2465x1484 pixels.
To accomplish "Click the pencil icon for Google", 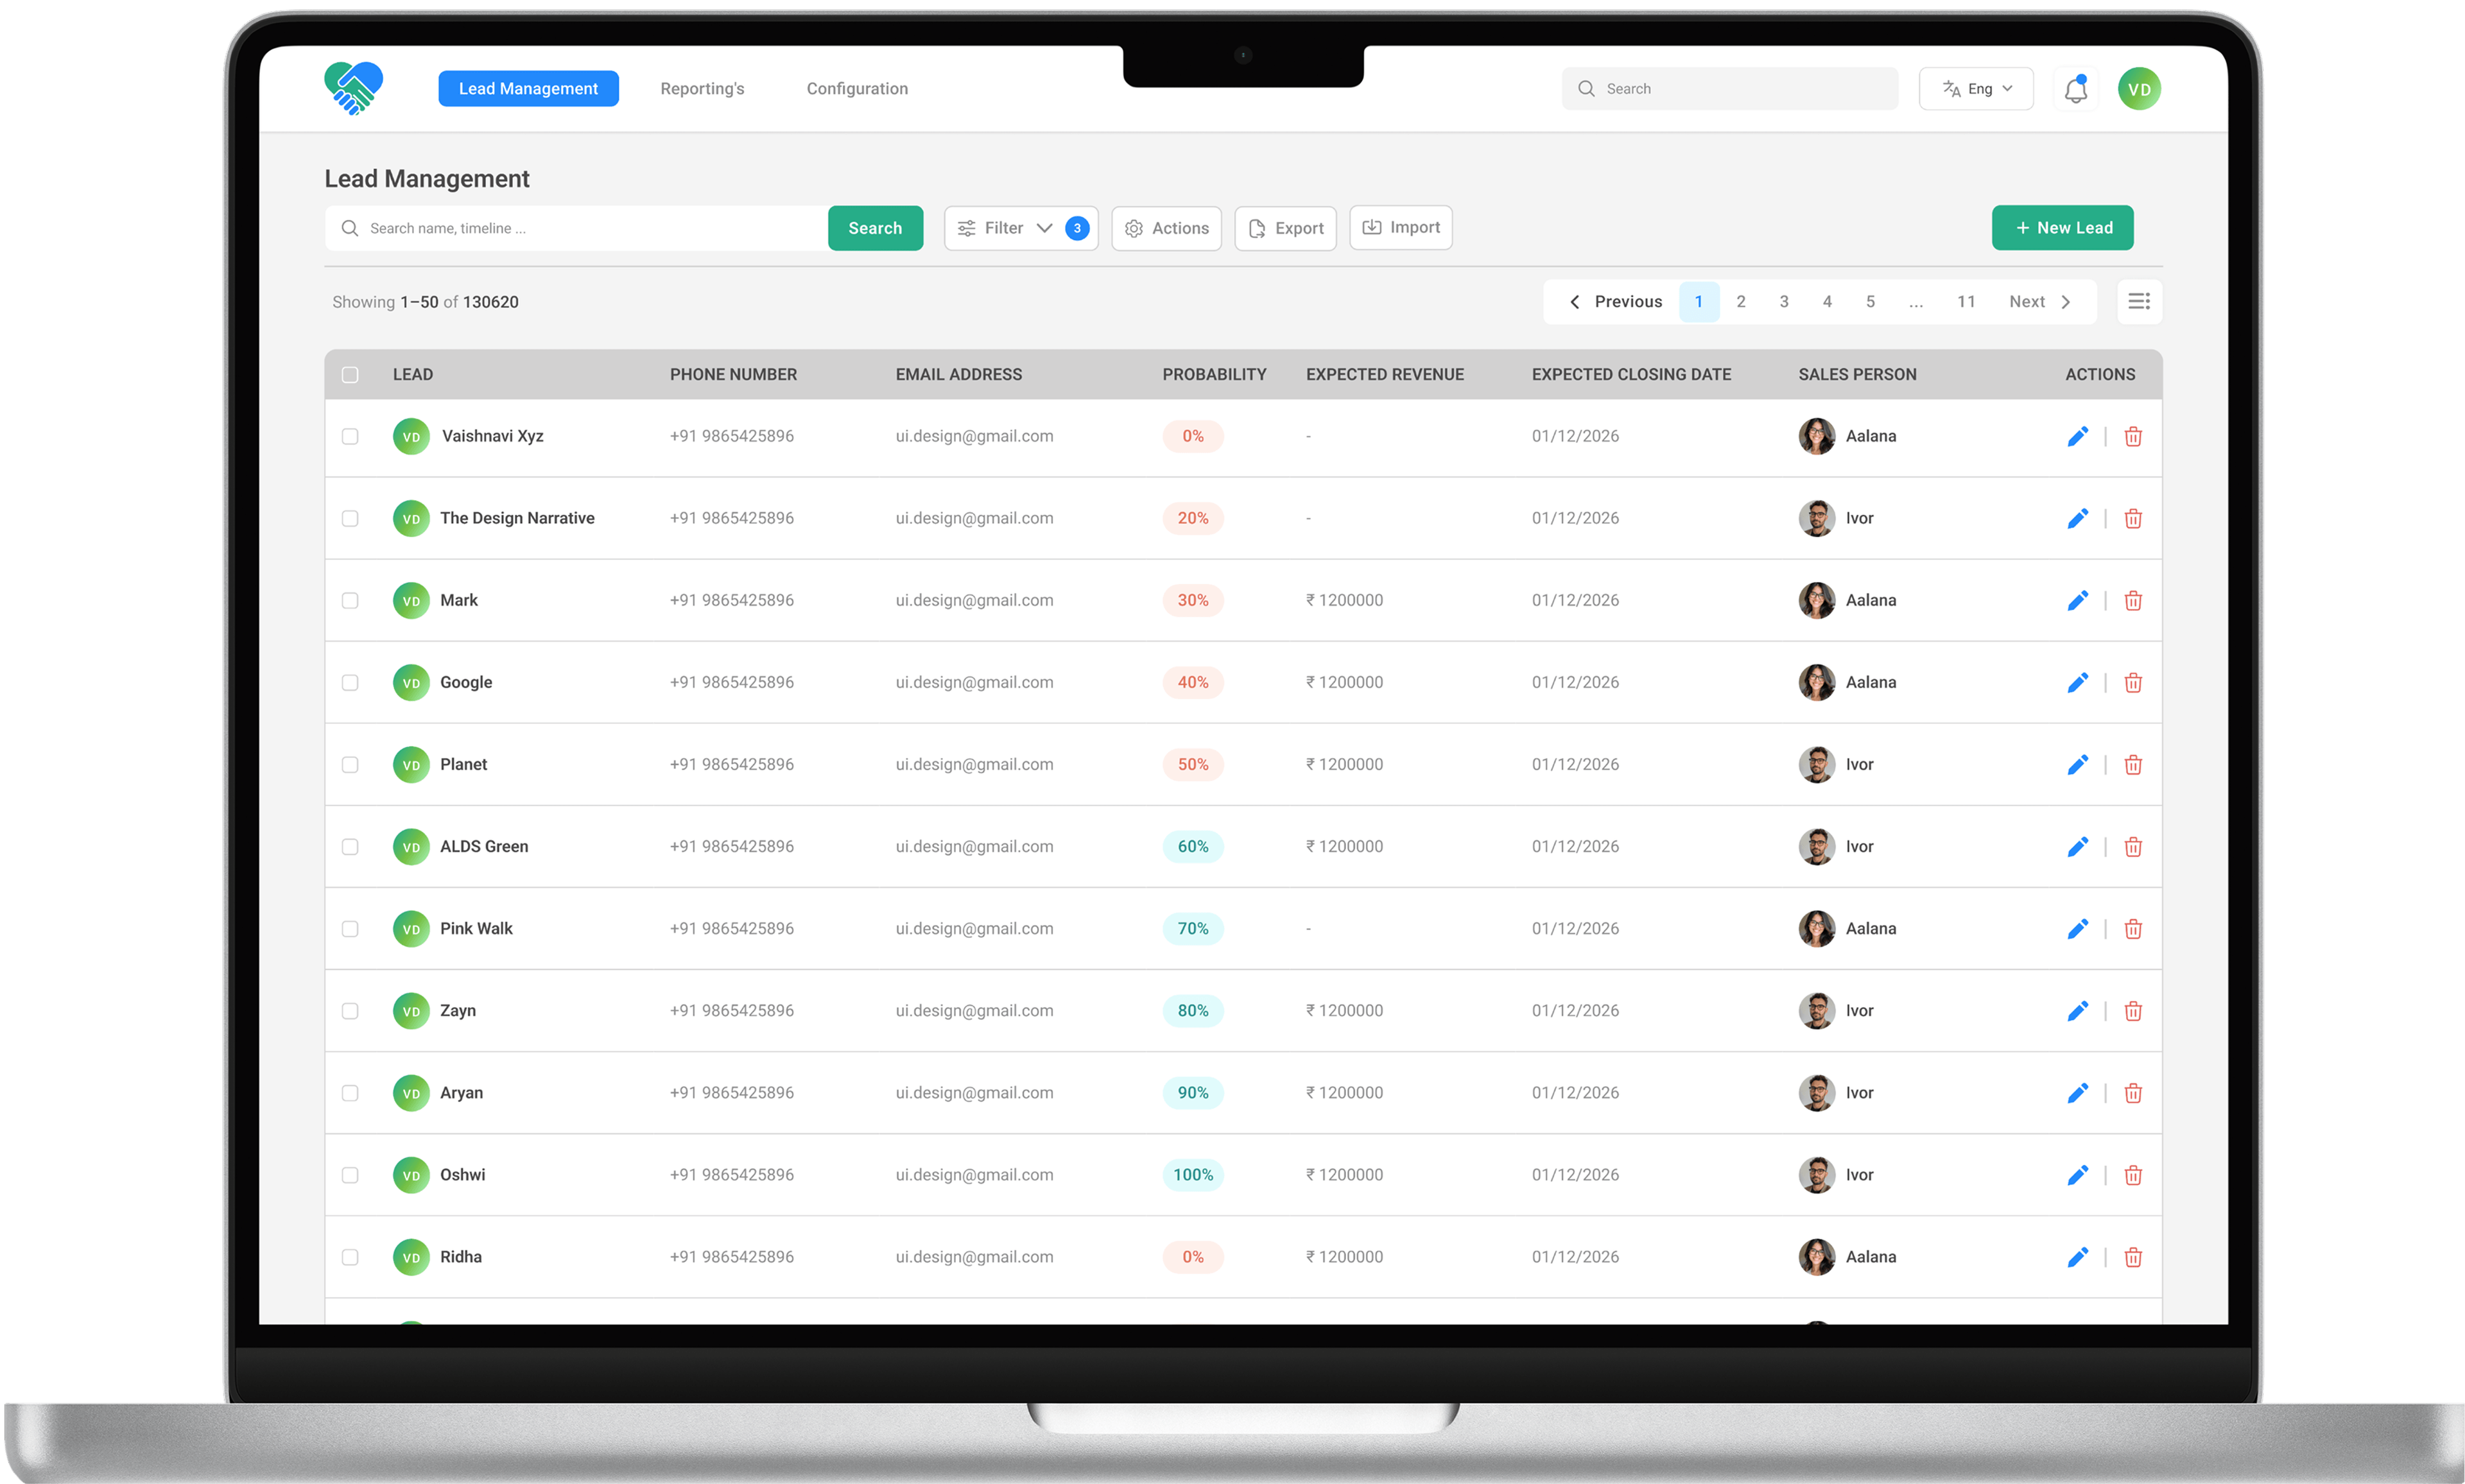I will (2077, 682).
